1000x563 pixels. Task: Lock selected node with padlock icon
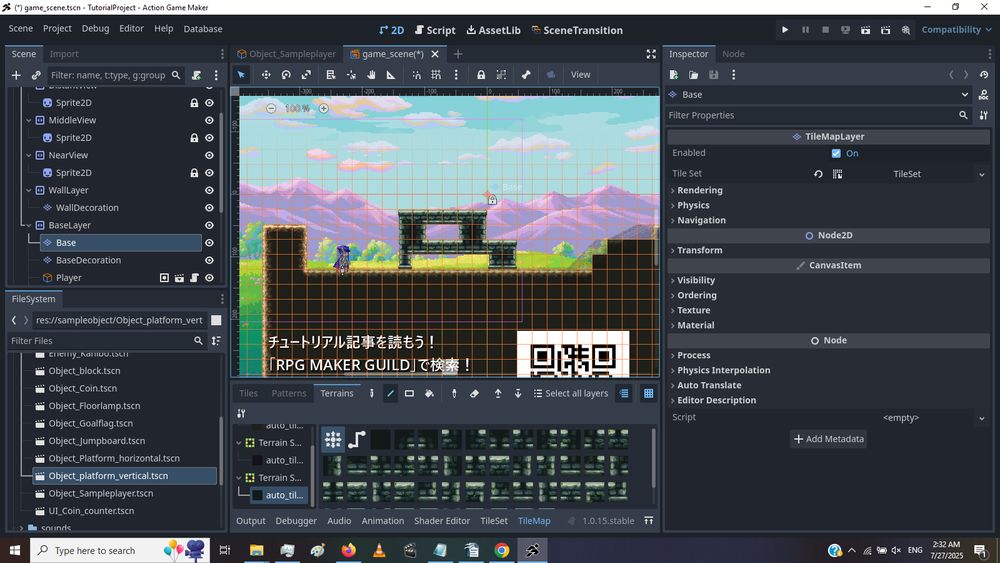click(x=481, y=75)
